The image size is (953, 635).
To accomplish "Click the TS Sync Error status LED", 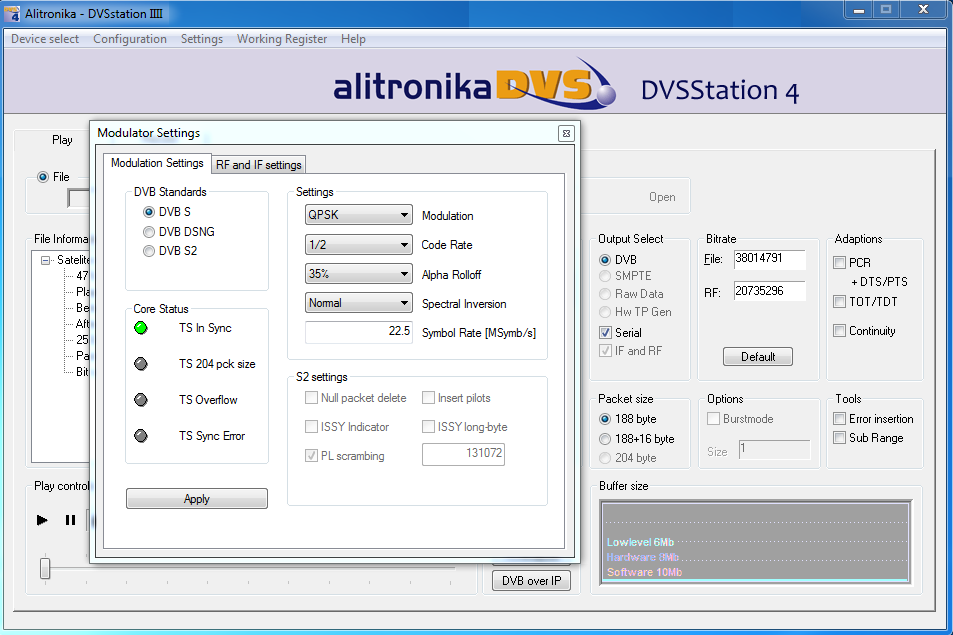I will 141,436.
